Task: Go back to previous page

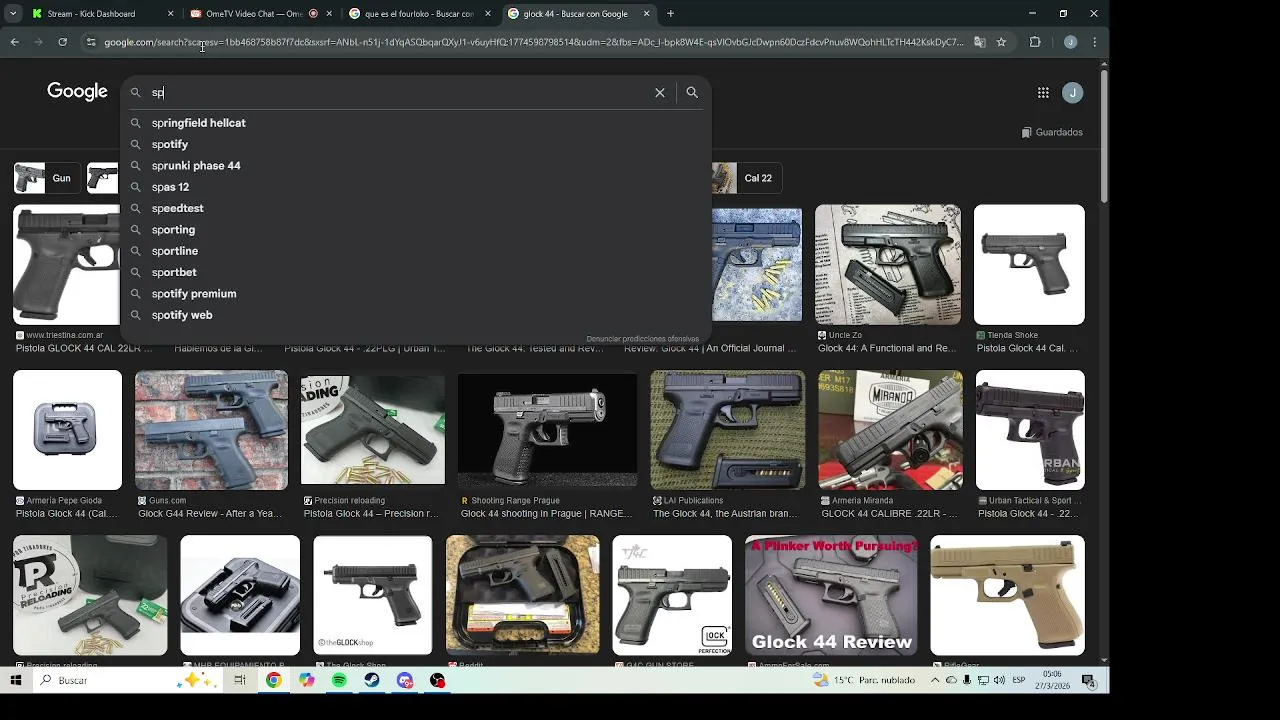Action: coord(14,42)
